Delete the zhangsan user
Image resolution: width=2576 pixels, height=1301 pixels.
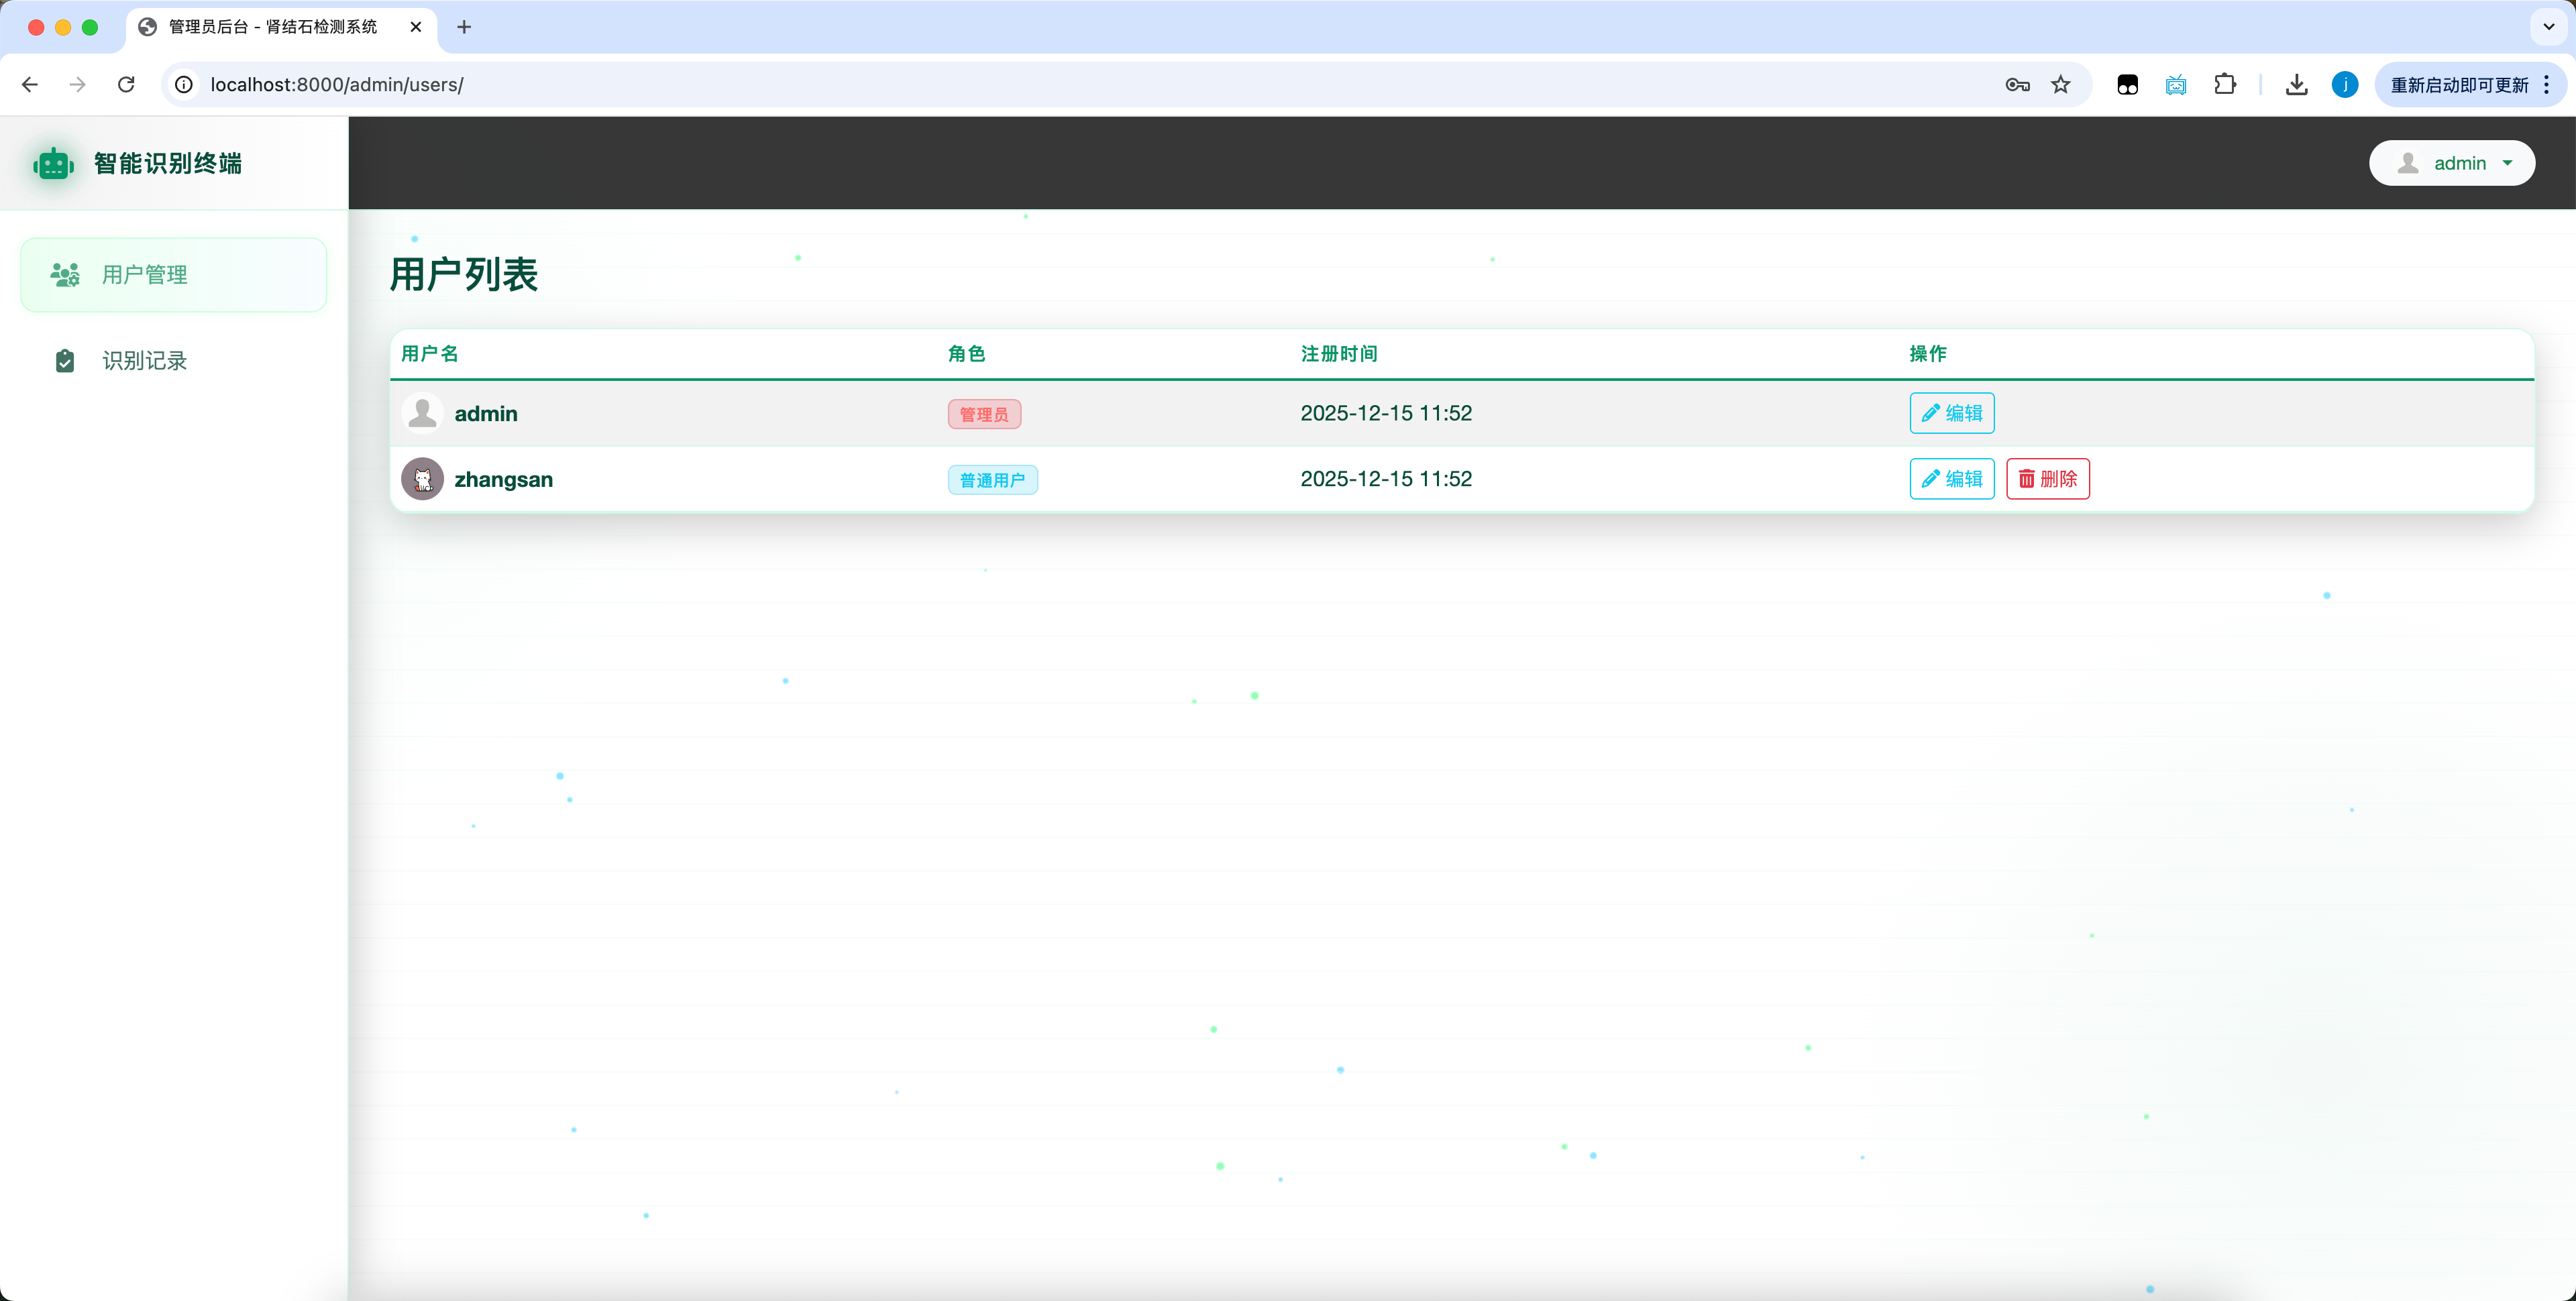[2047, 479]
